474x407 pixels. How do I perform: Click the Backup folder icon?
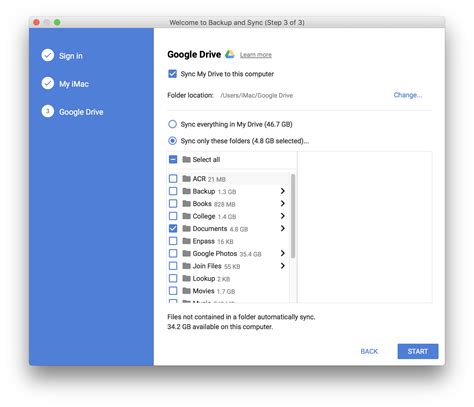click(186, 191)
